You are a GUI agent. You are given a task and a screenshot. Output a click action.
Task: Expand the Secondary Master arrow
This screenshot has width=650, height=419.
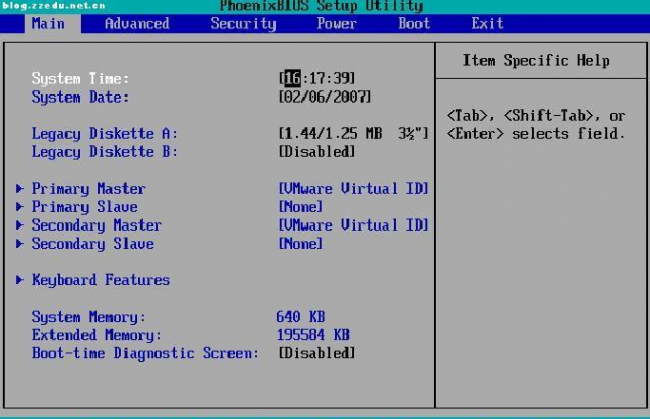pyautogui.click(x=19, y=225)
